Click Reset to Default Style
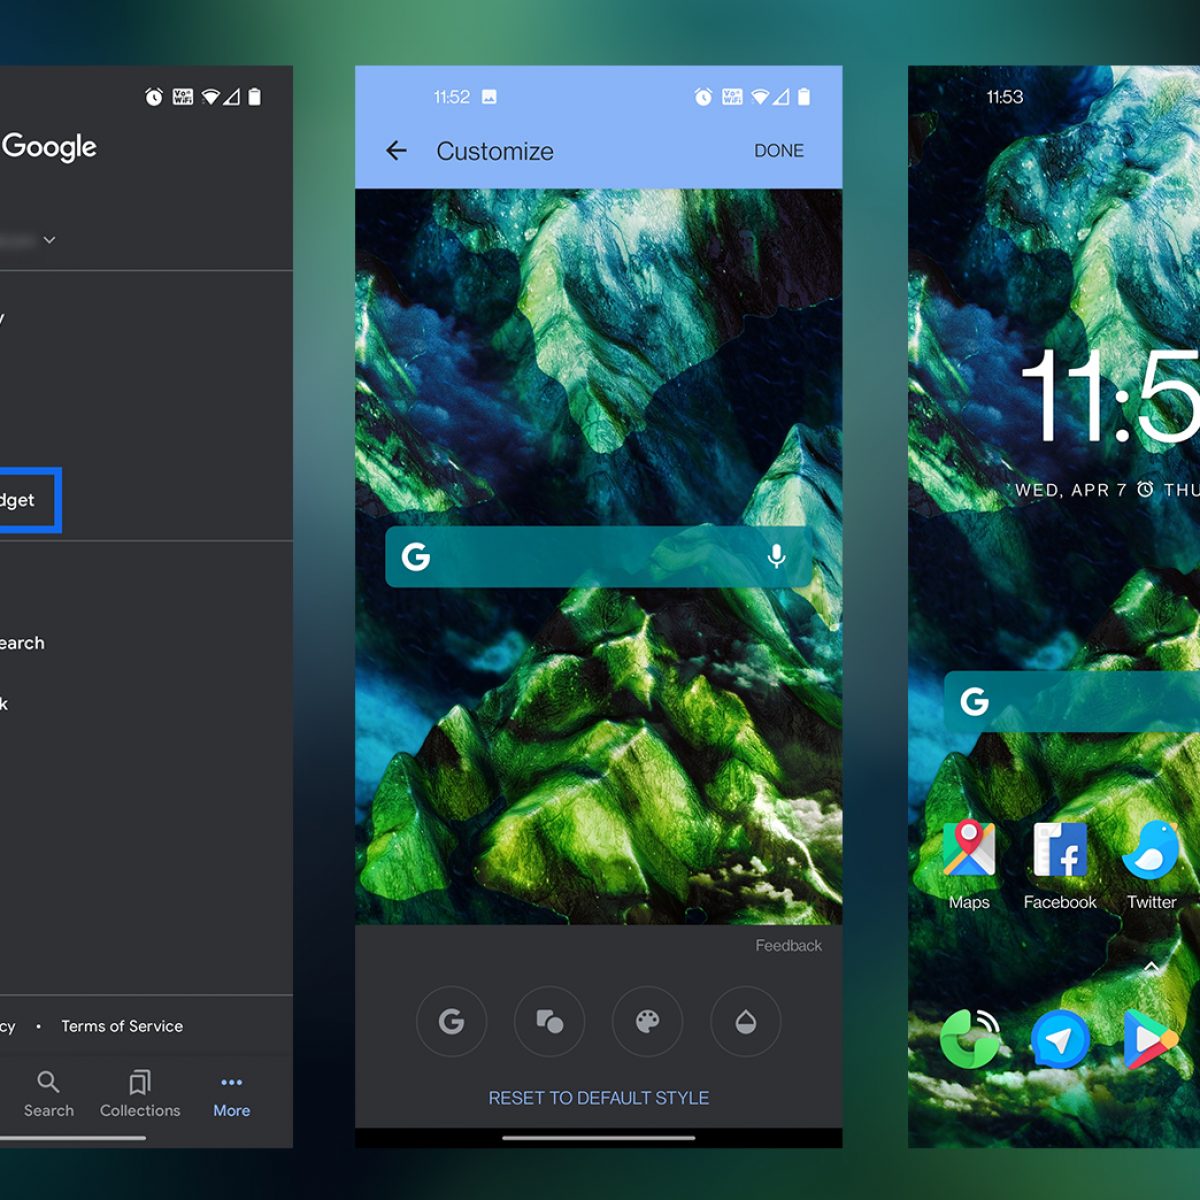 click(598, 1098)
